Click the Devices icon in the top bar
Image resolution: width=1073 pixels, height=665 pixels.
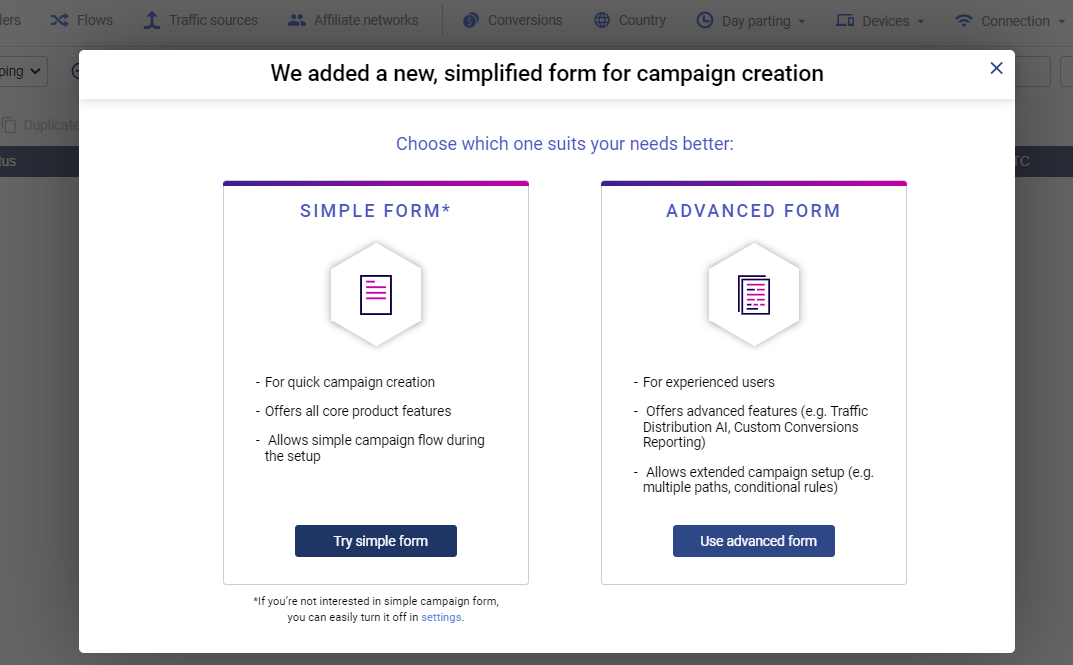click(845, 20)
